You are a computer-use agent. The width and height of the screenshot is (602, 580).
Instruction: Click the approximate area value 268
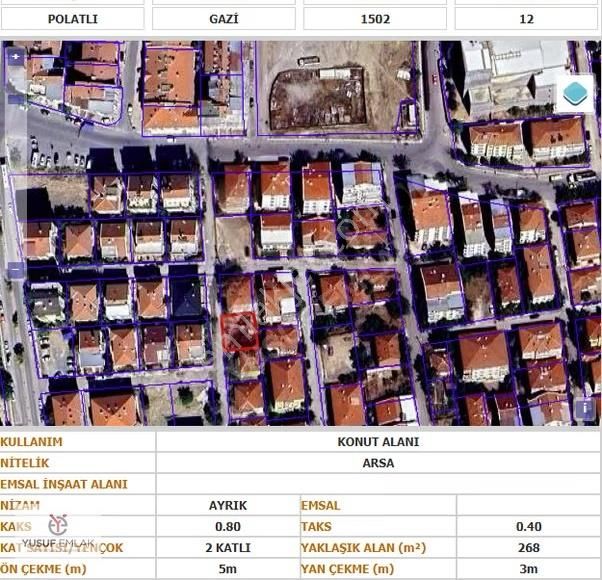coord(528,548)
